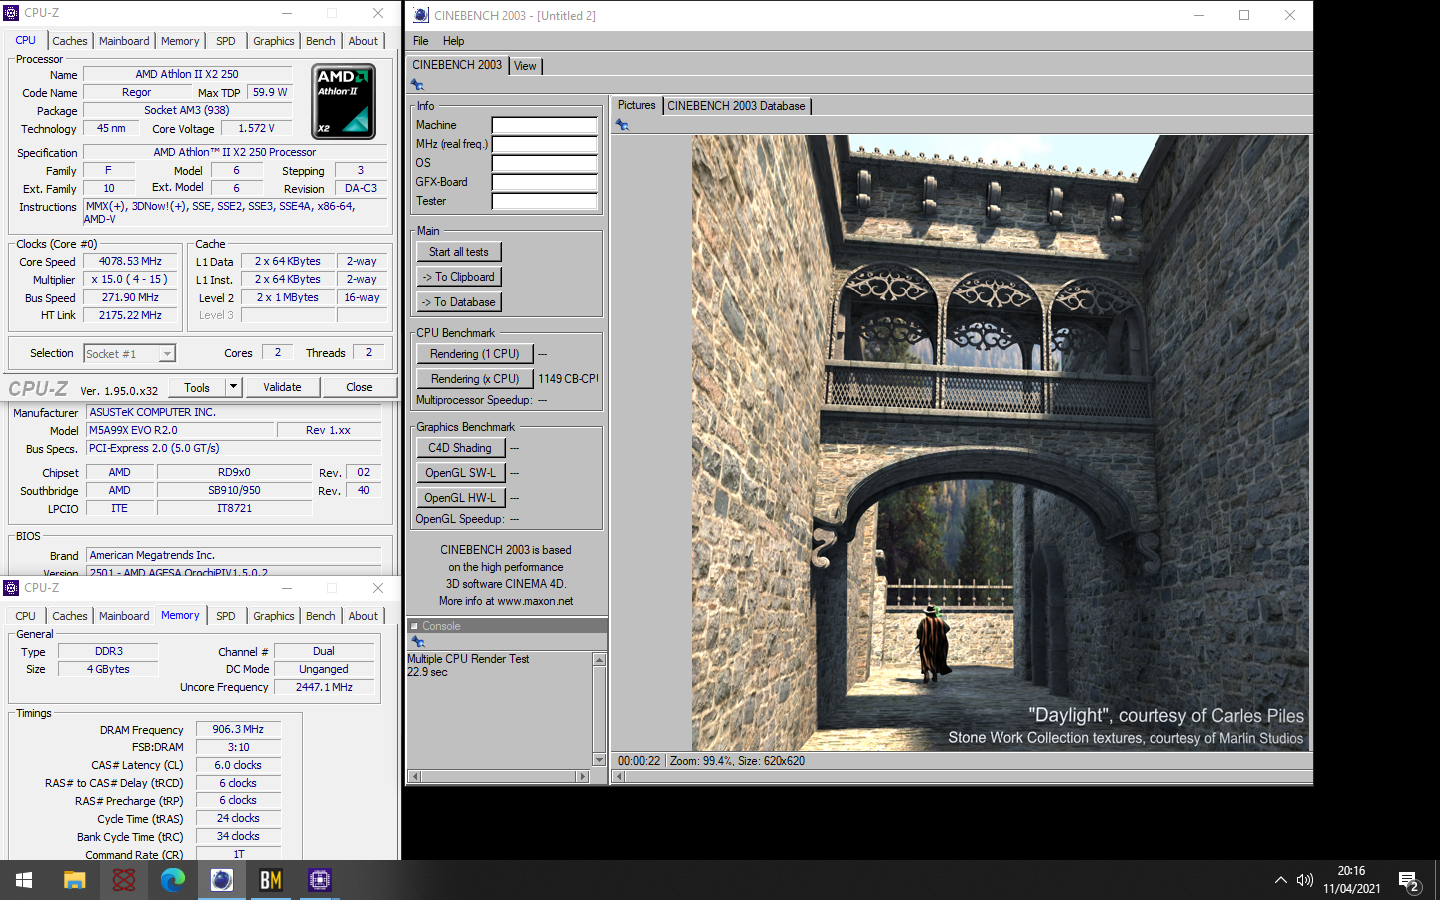Click Console scrollbar down arrow
1440x900 pixels.
pos(600,760)
